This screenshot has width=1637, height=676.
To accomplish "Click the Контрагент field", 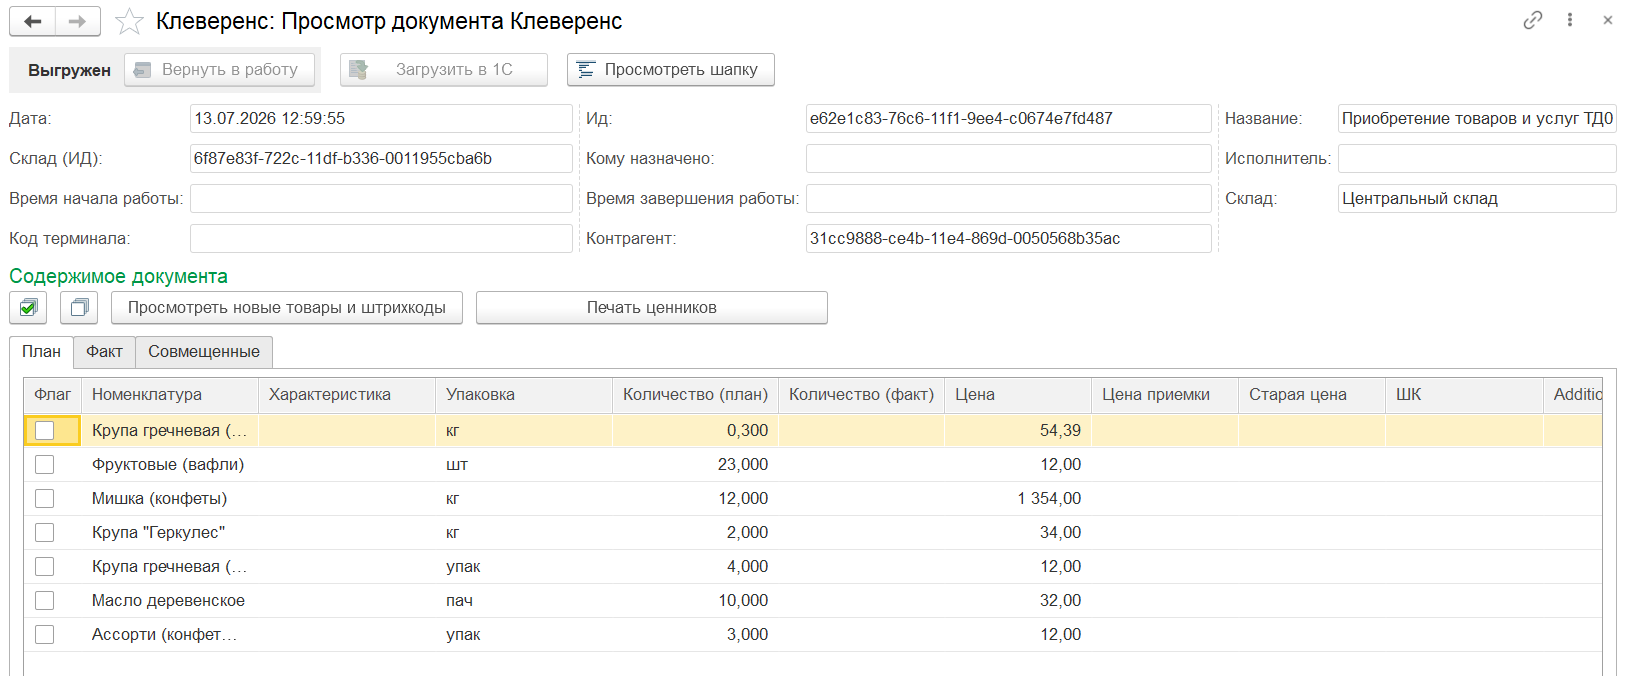I will point(1009,239).
